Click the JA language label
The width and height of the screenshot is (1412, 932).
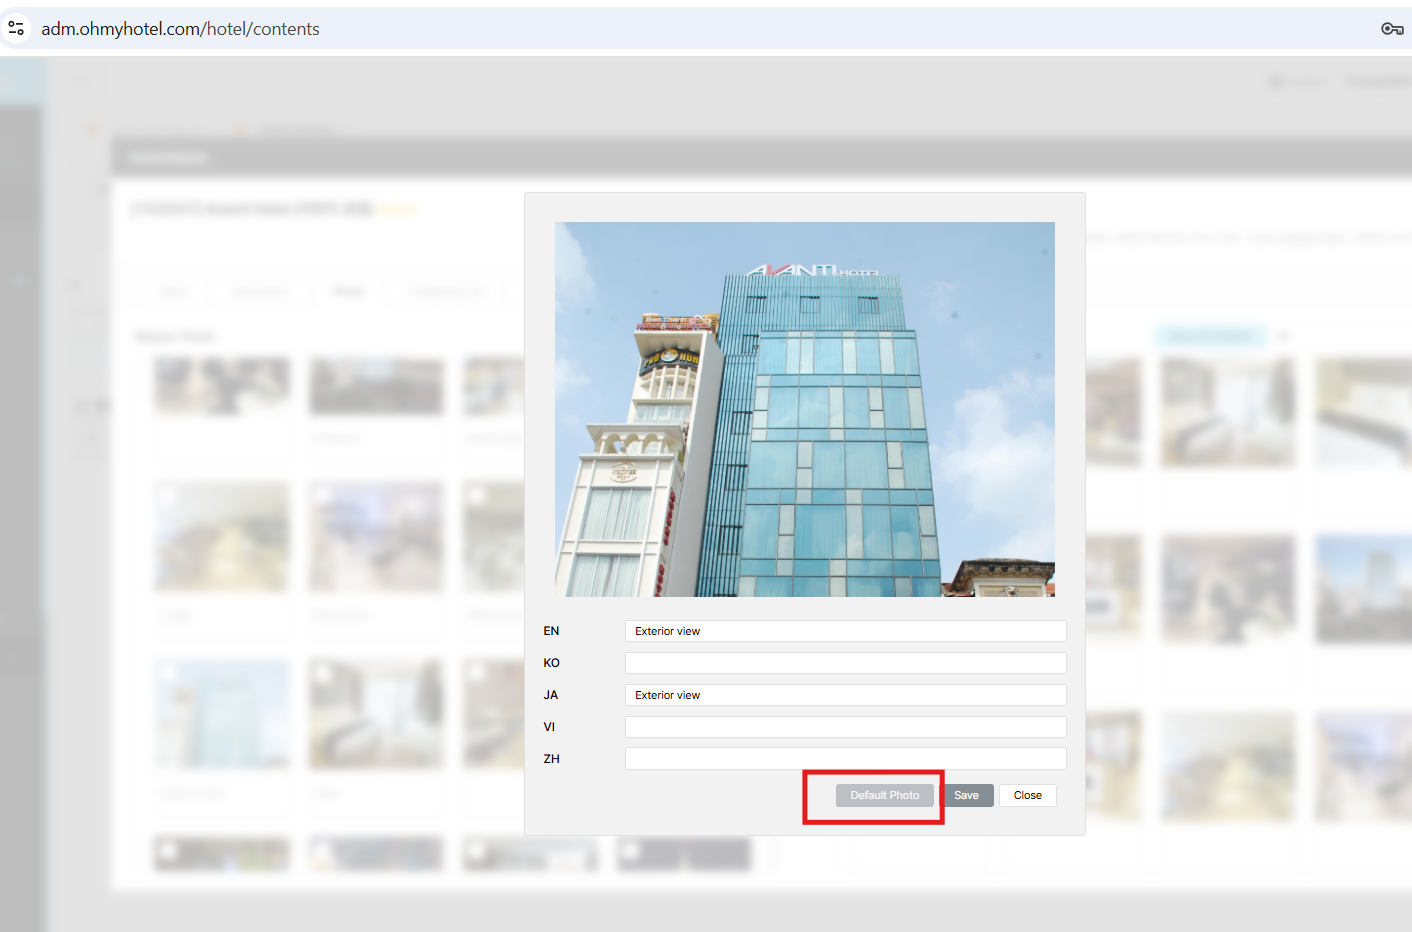pyautogui.click(x=550, y=695)
